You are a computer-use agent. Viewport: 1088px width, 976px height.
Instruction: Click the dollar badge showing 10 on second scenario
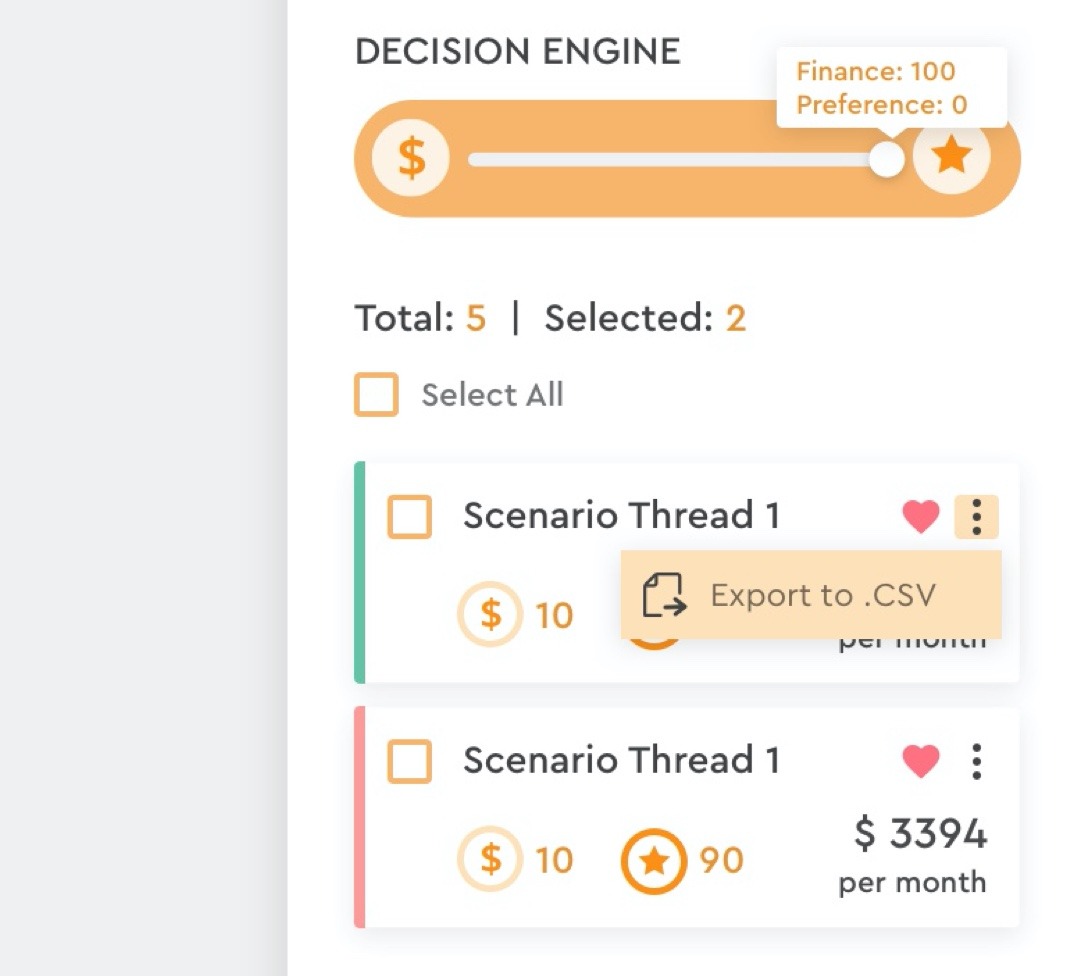pyautogui.click(x=516, y=859)
